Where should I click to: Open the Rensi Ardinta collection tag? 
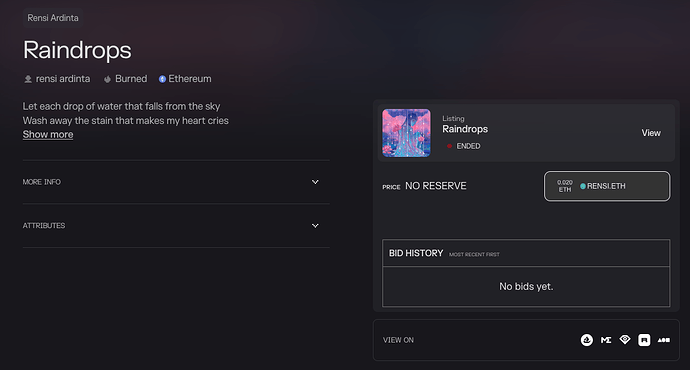pyautogui.click(x=53, y=18)
